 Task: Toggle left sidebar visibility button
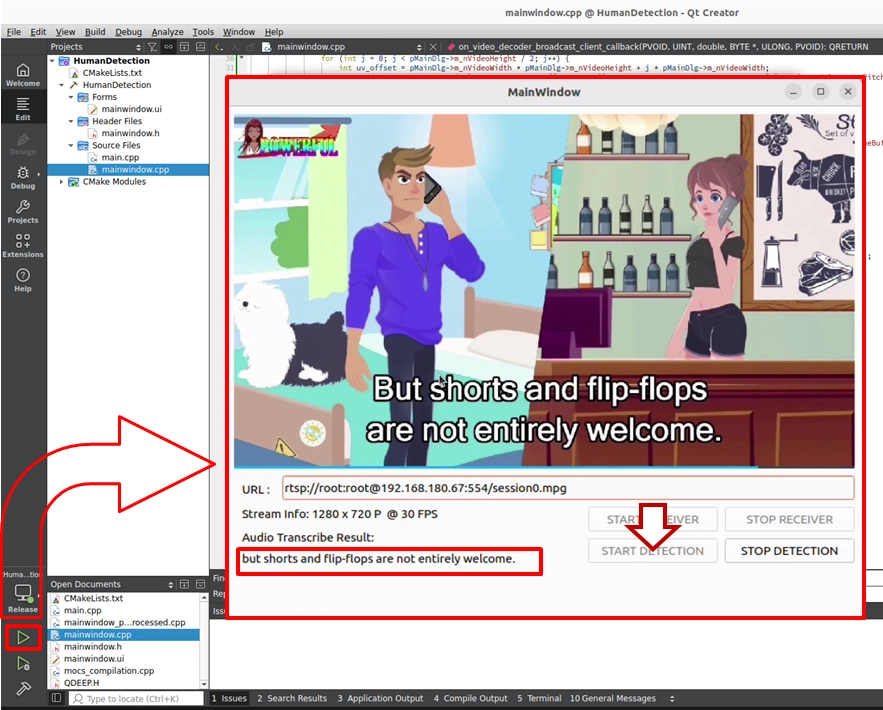(x=56, y=698)
